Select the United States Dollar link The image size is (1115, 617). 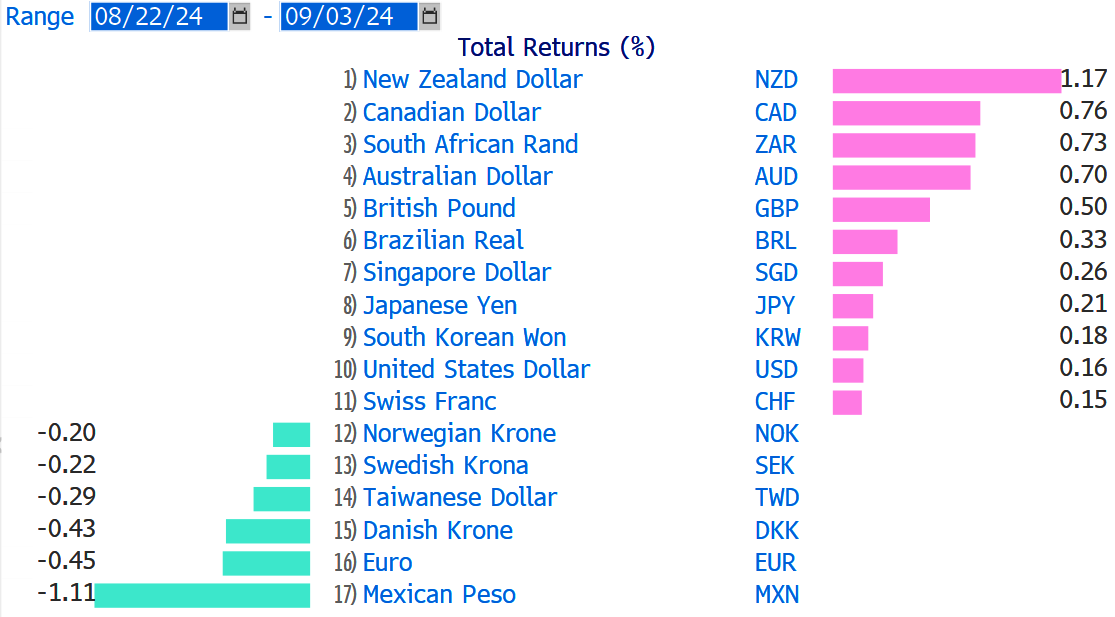pos(476,370)
